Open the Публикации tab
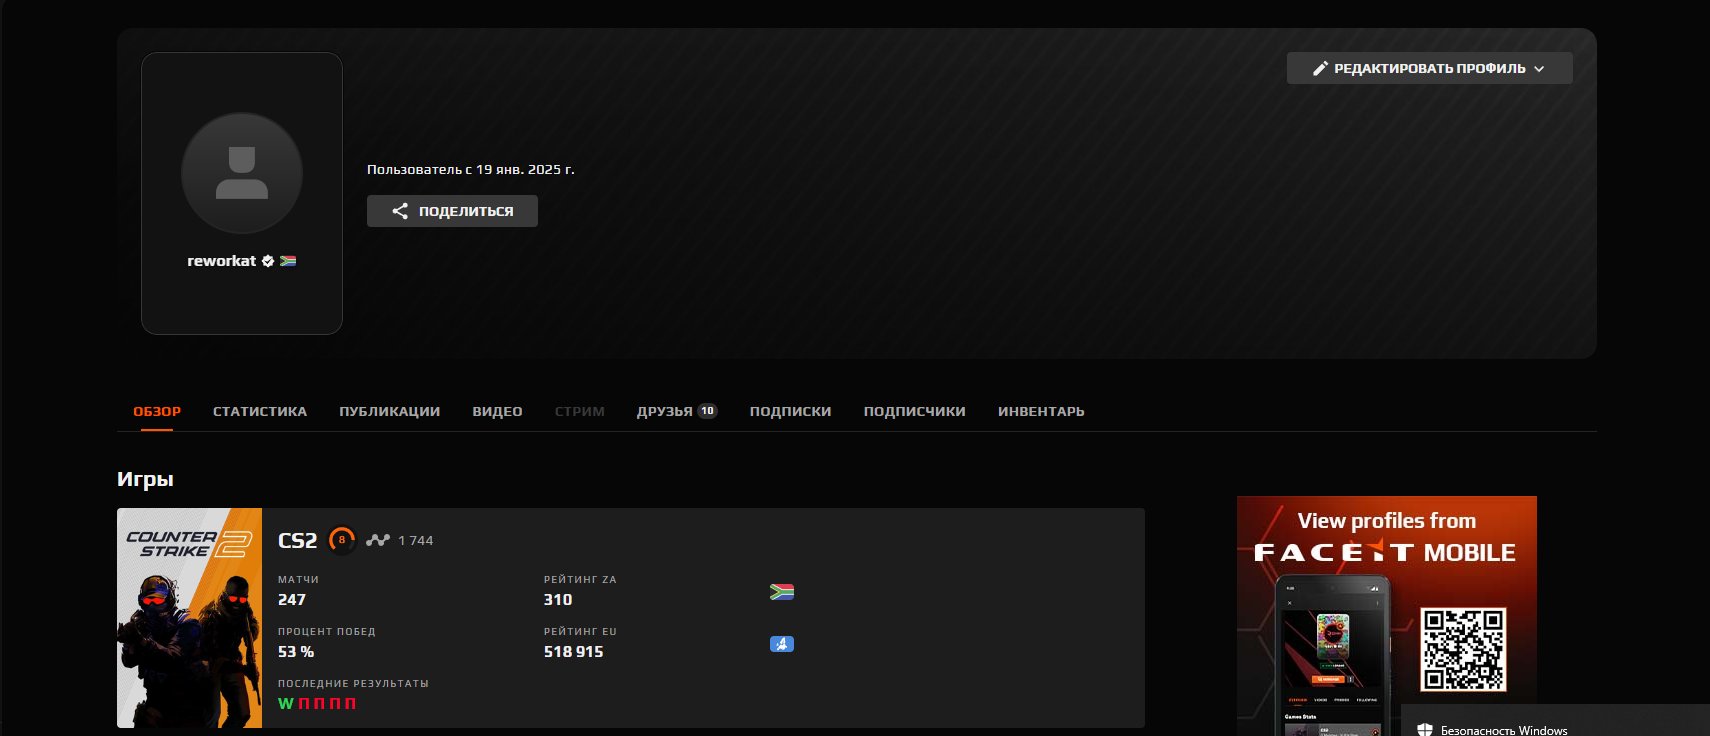This screenshot has width=1710, height=736. (389, 411)
